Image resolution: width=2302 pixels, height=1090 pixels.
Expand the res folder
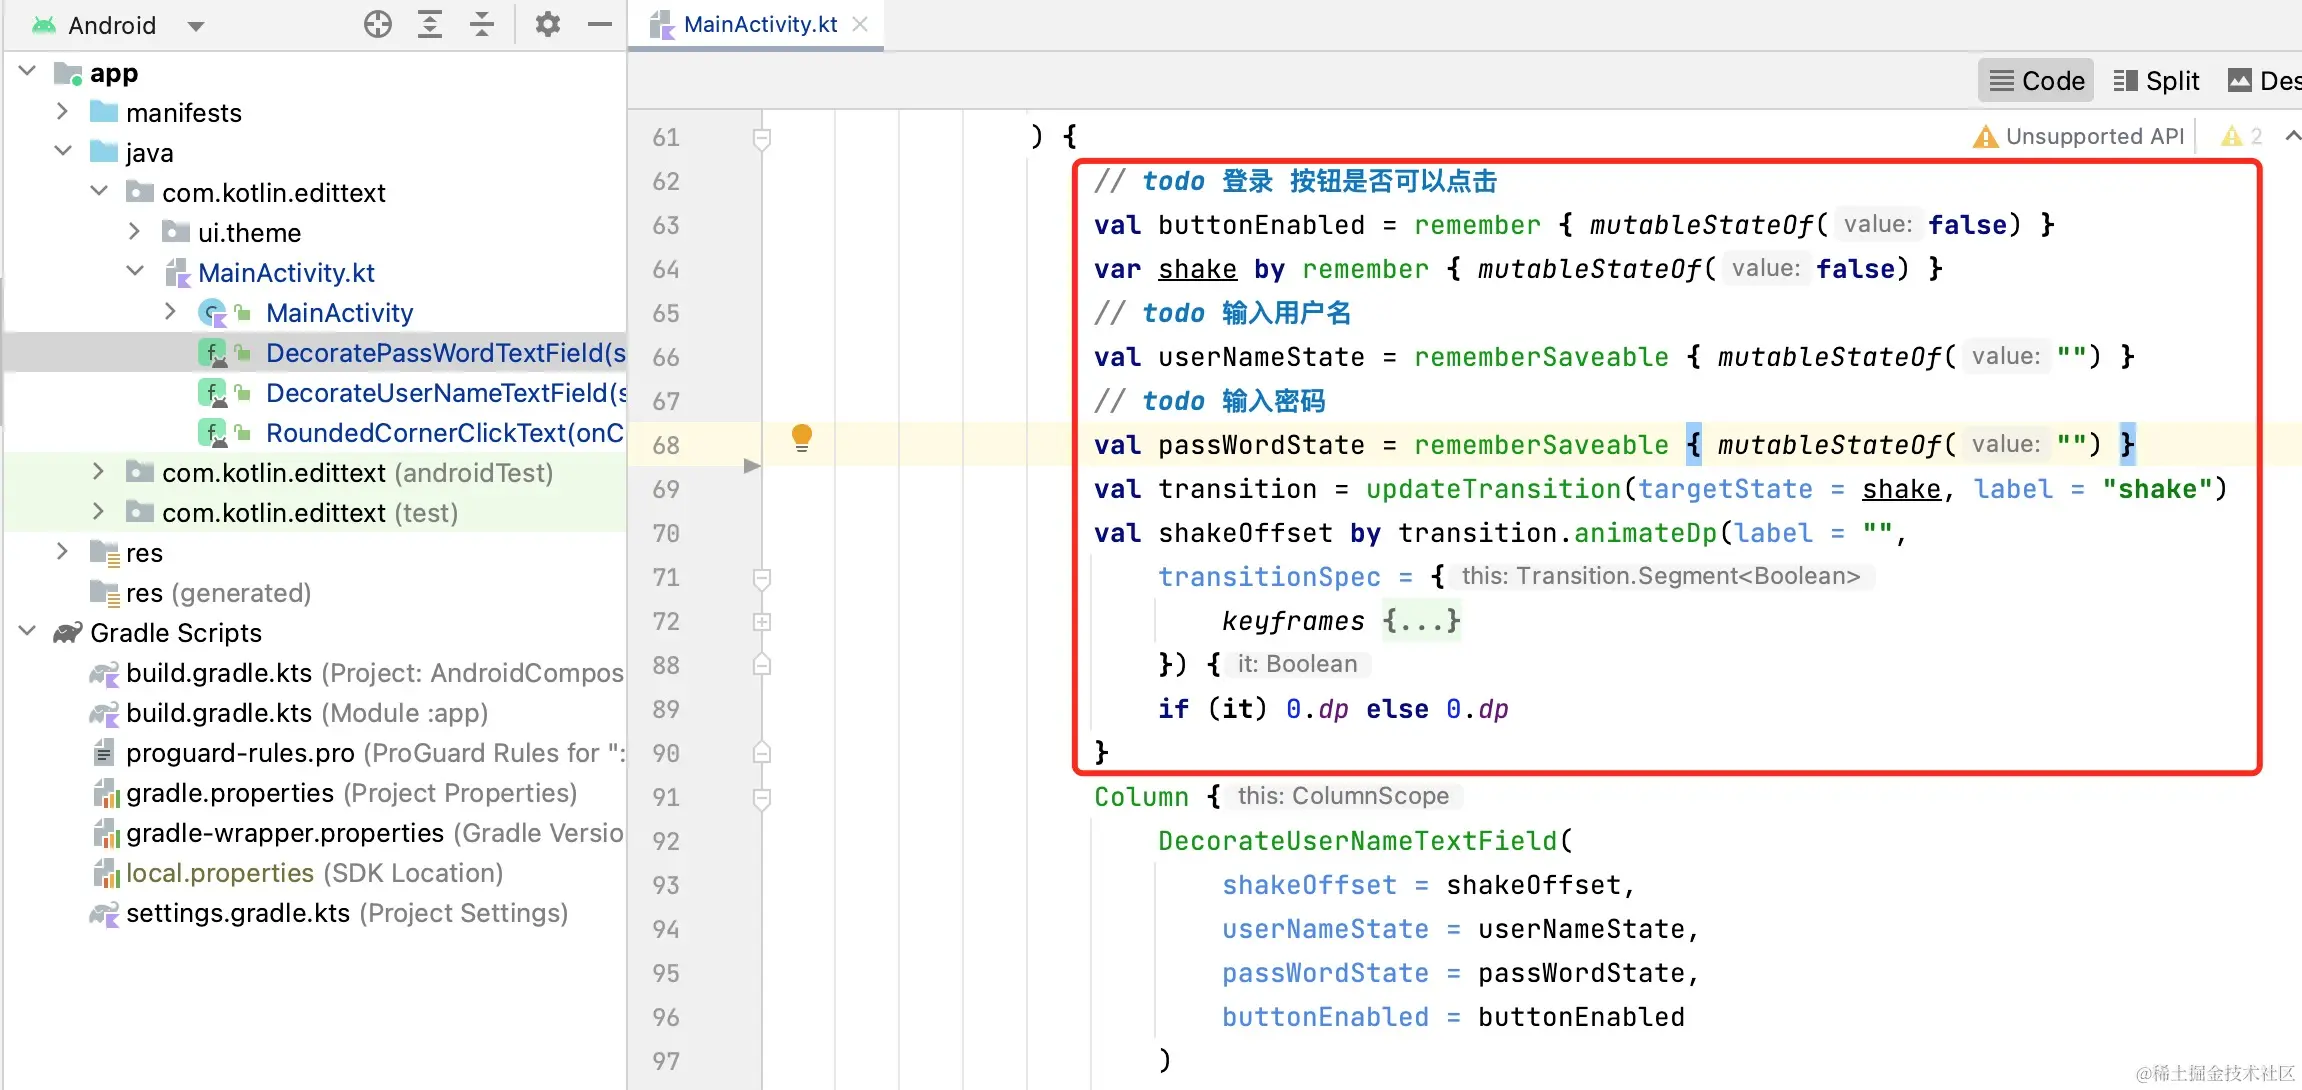[x=62, y=552]
